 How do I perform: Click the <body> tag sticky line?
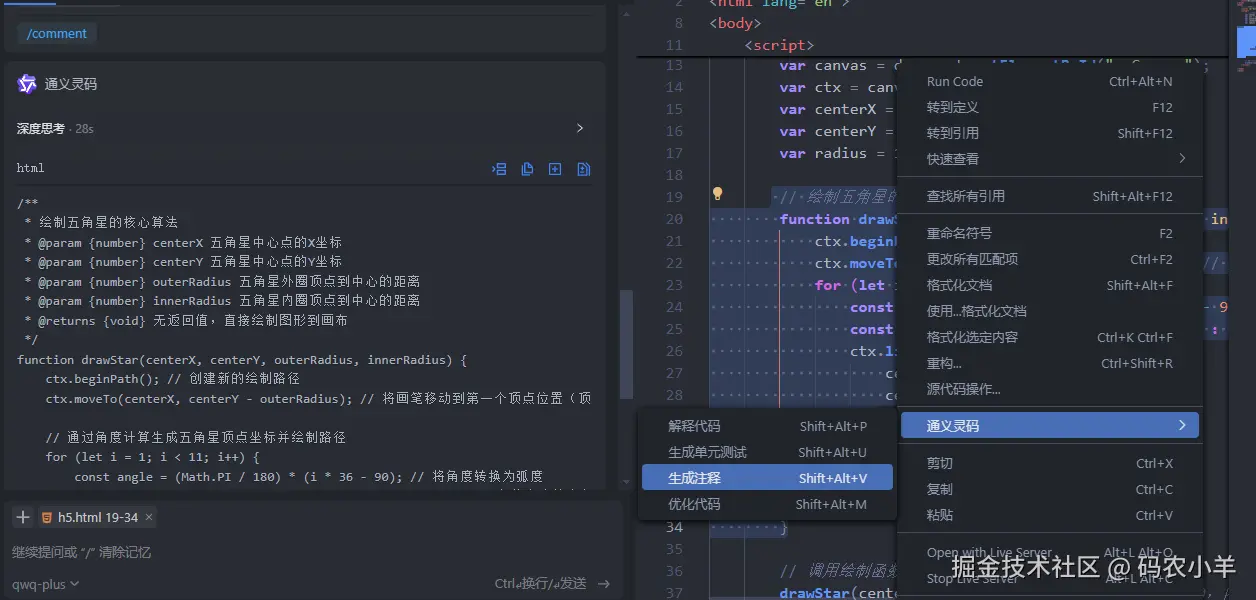[x=735, y=23]
